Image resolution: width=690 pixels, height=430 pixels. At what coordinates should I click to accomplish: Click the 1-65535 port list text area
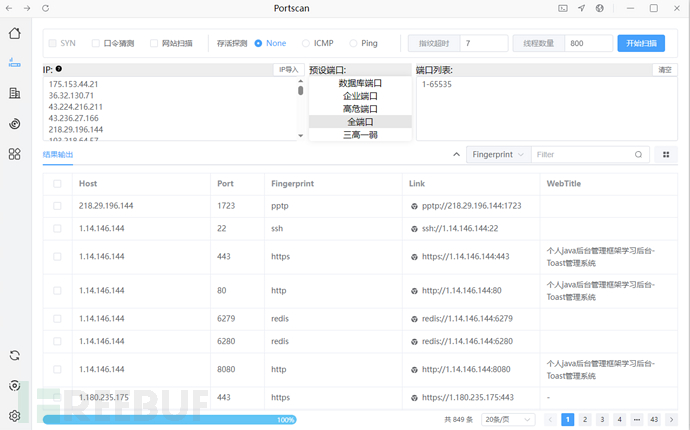[547, 109]
